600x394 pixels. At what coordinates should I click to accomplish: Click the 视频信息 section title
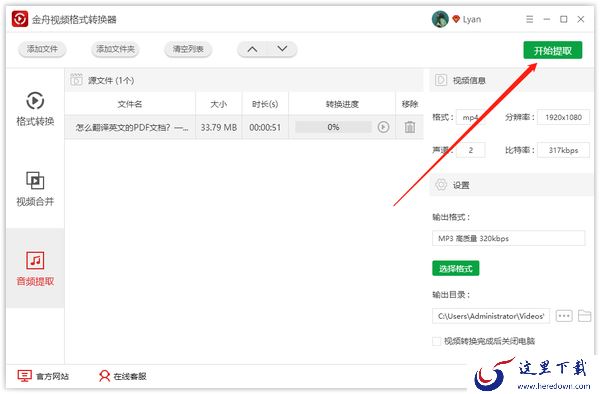[469, 80]
